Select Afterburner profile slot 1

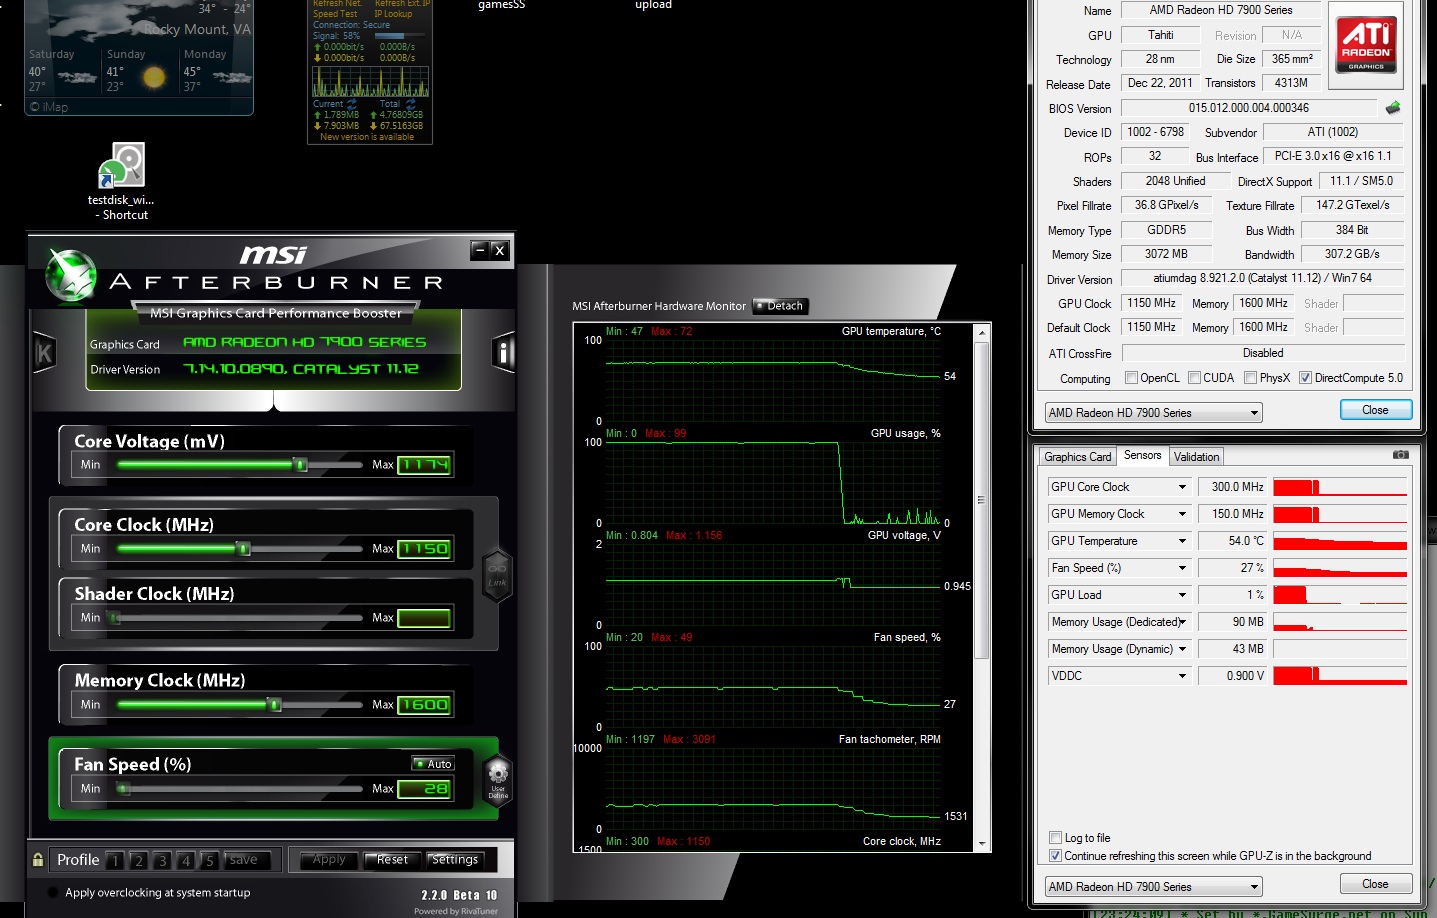[115, 861]
